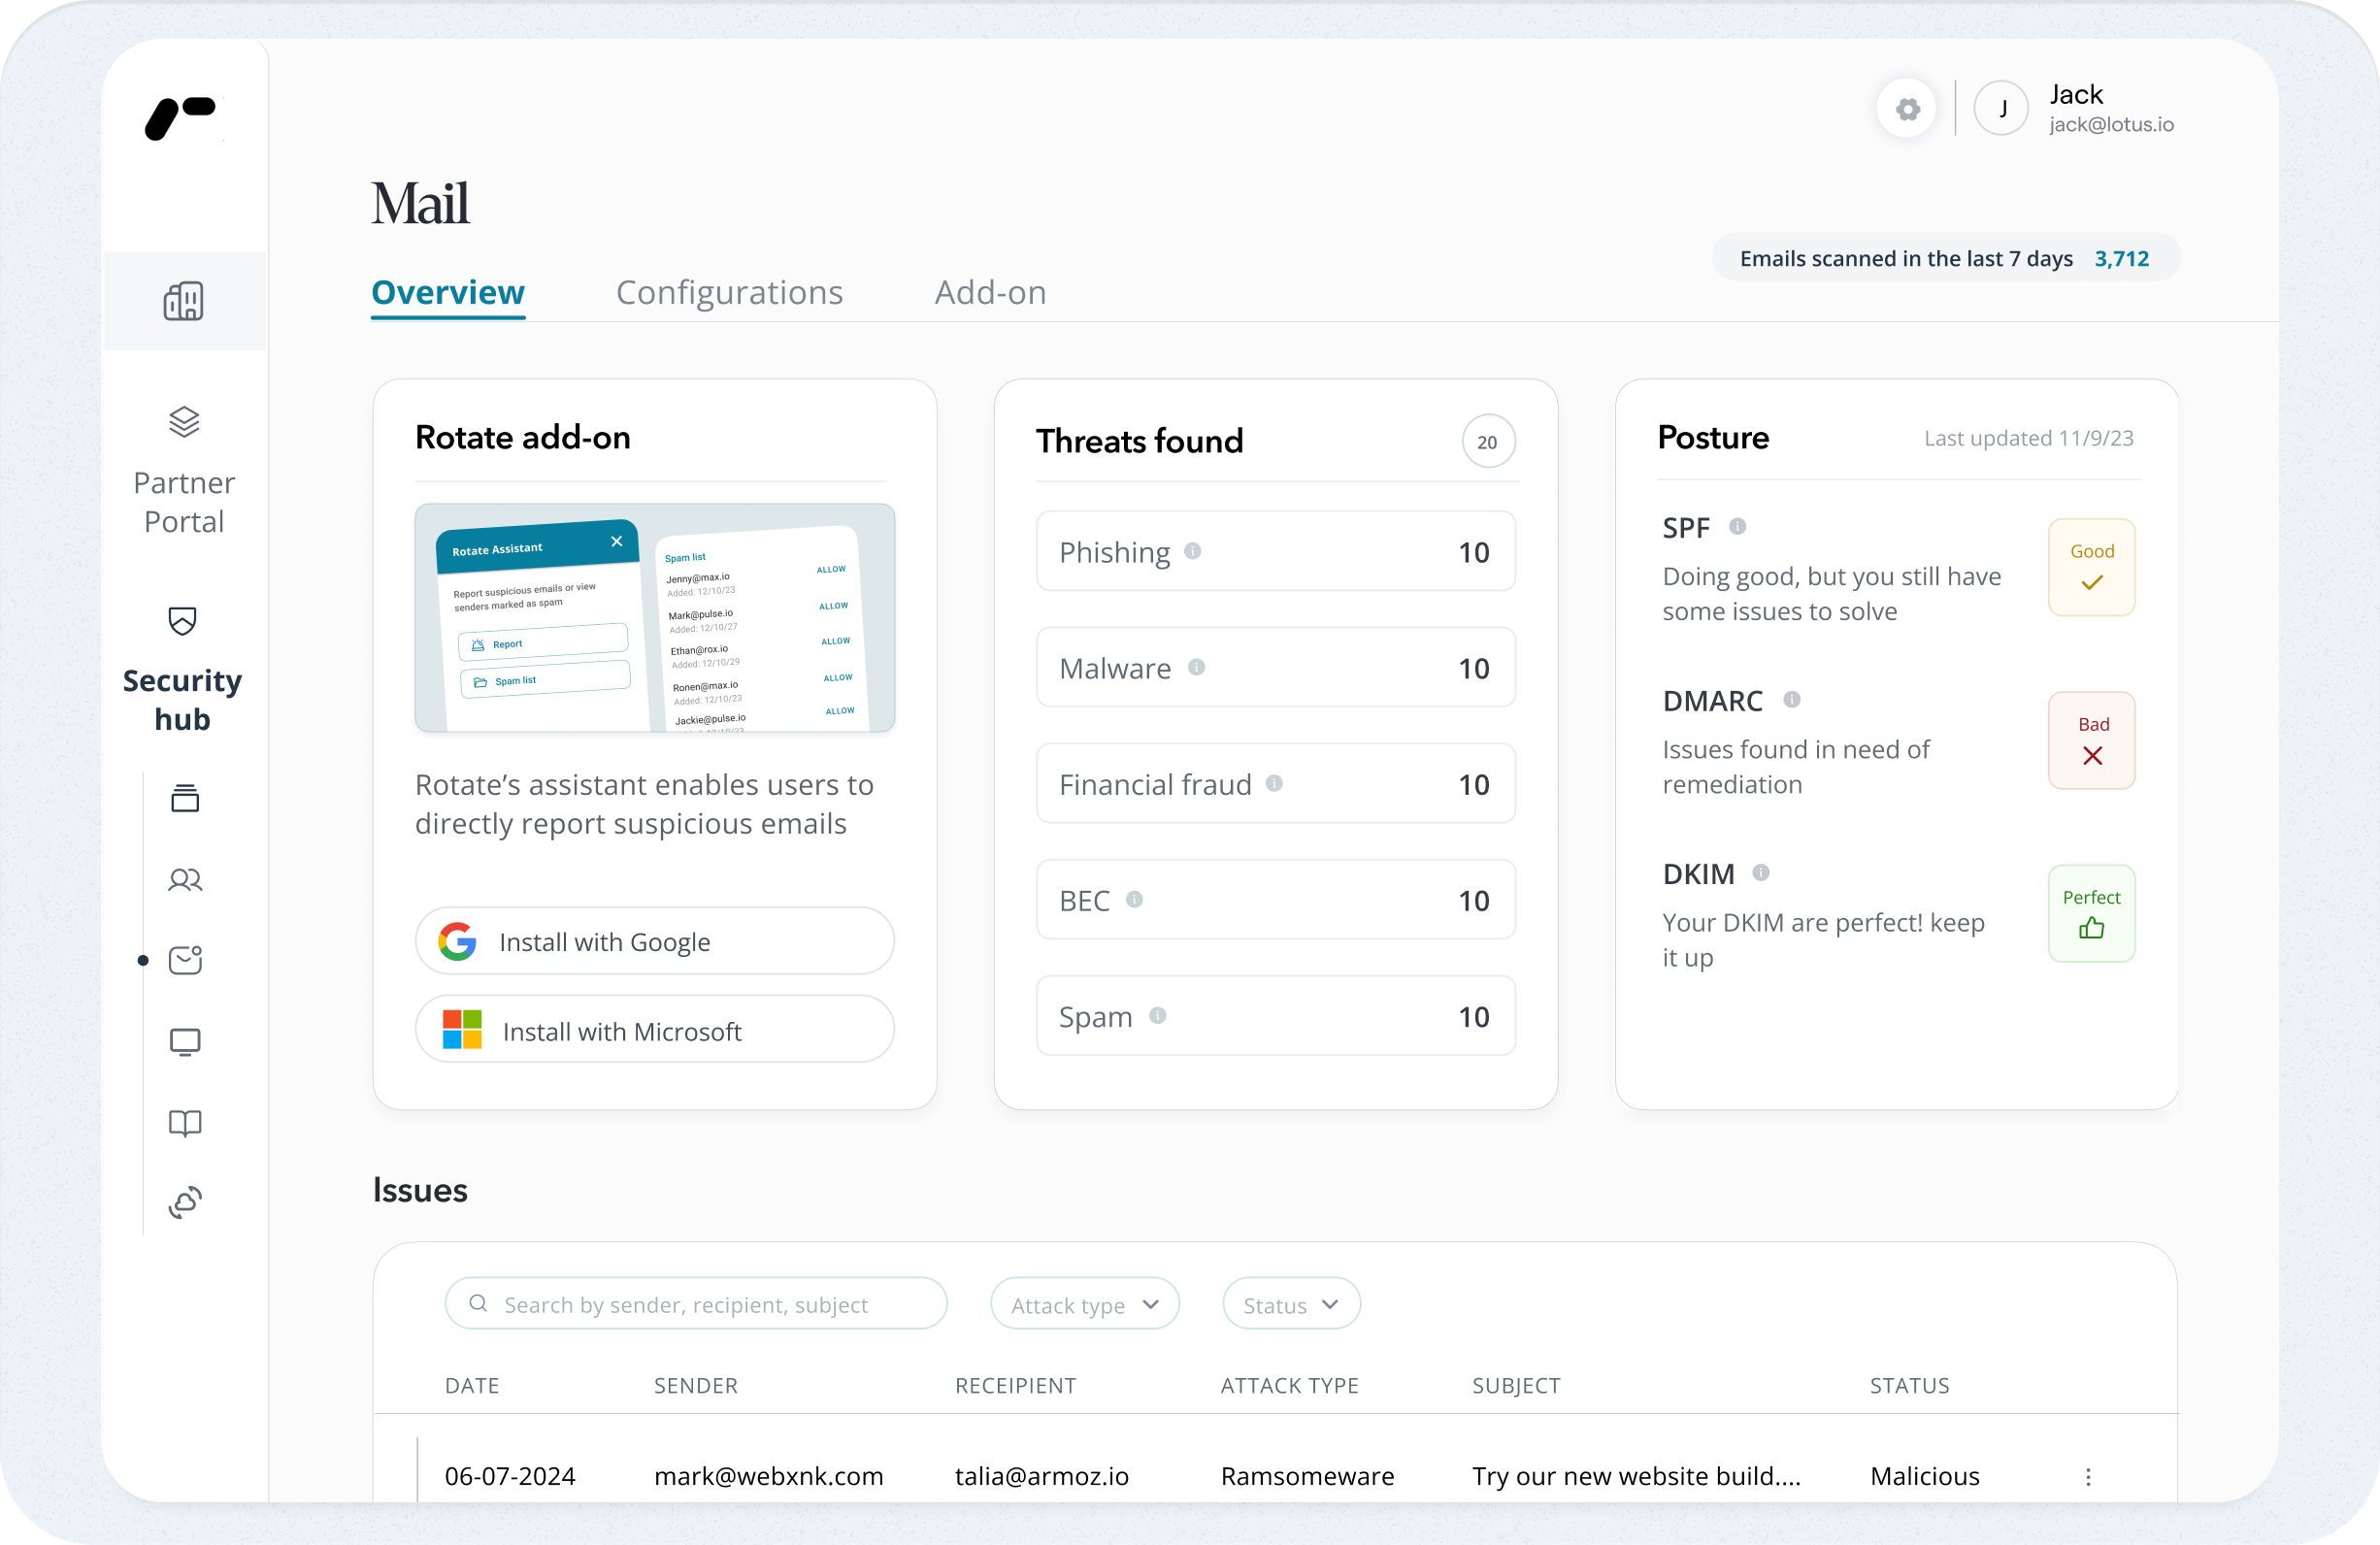Click the dashboard buildings icon in sidebar
This screenshot has width=2380, height=1545.
tap(184, 301)
